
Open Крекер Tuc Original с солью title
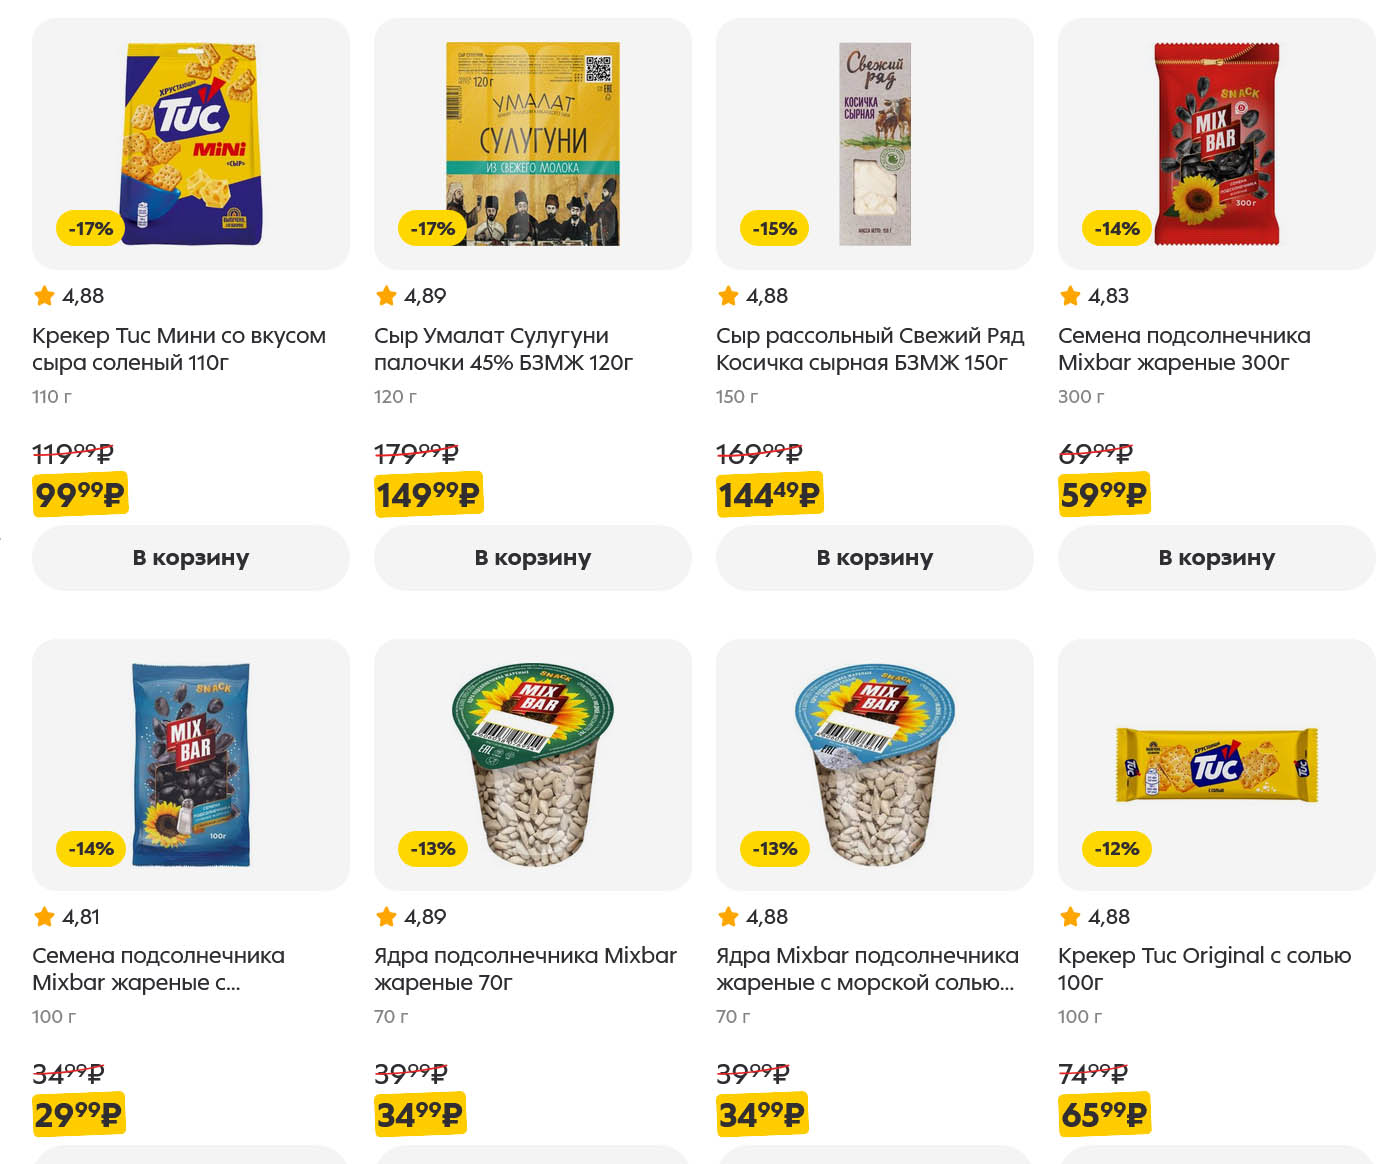click(1204, 969)
